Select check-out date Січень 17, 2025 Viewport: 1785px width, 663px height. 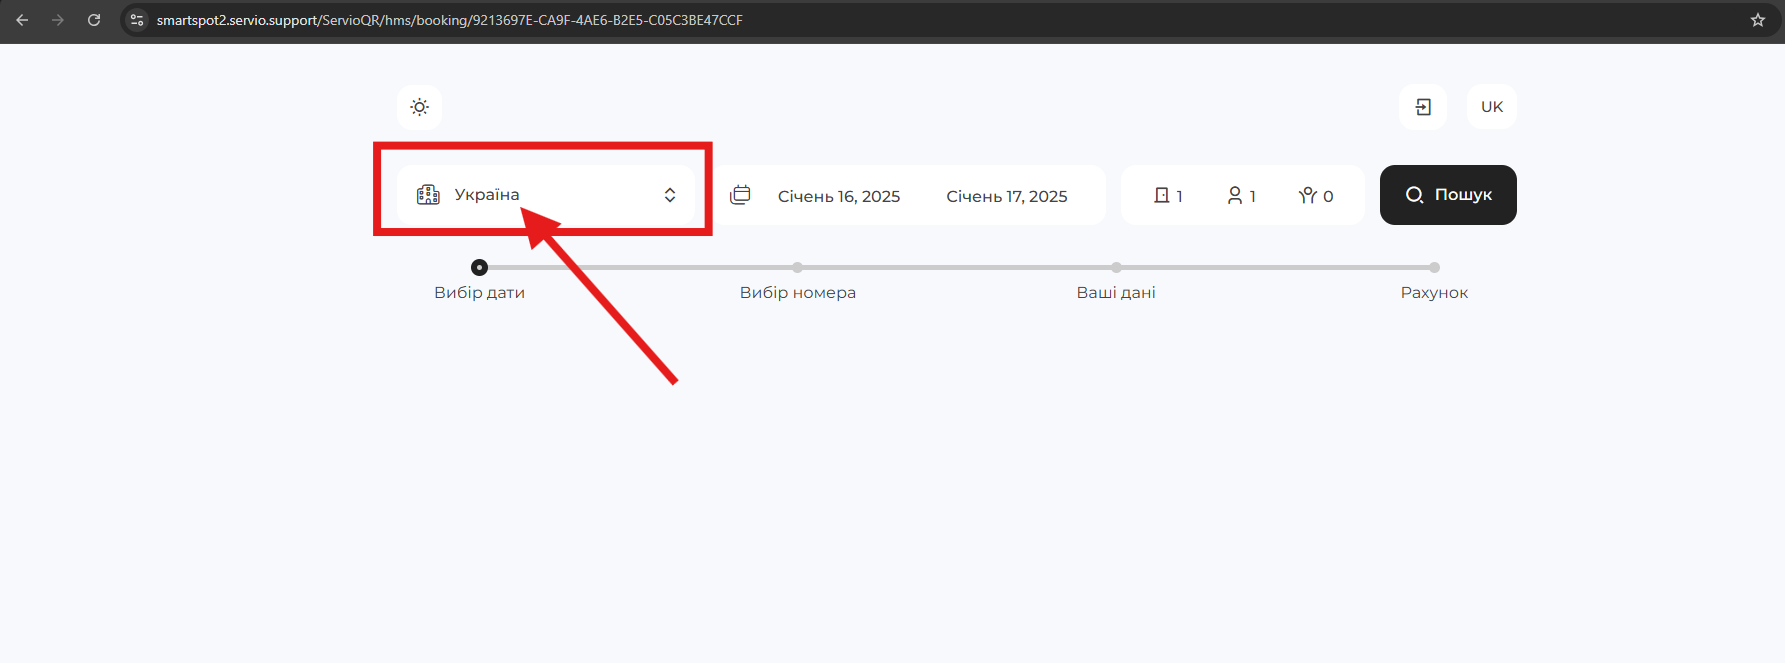pos(1006,196)
